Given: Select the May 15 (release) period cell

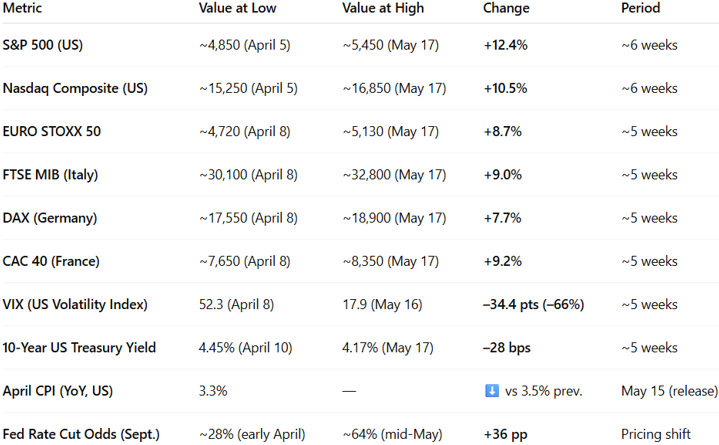Looking at the screenshot, I should pyautogui.click(x=669, y=391).
